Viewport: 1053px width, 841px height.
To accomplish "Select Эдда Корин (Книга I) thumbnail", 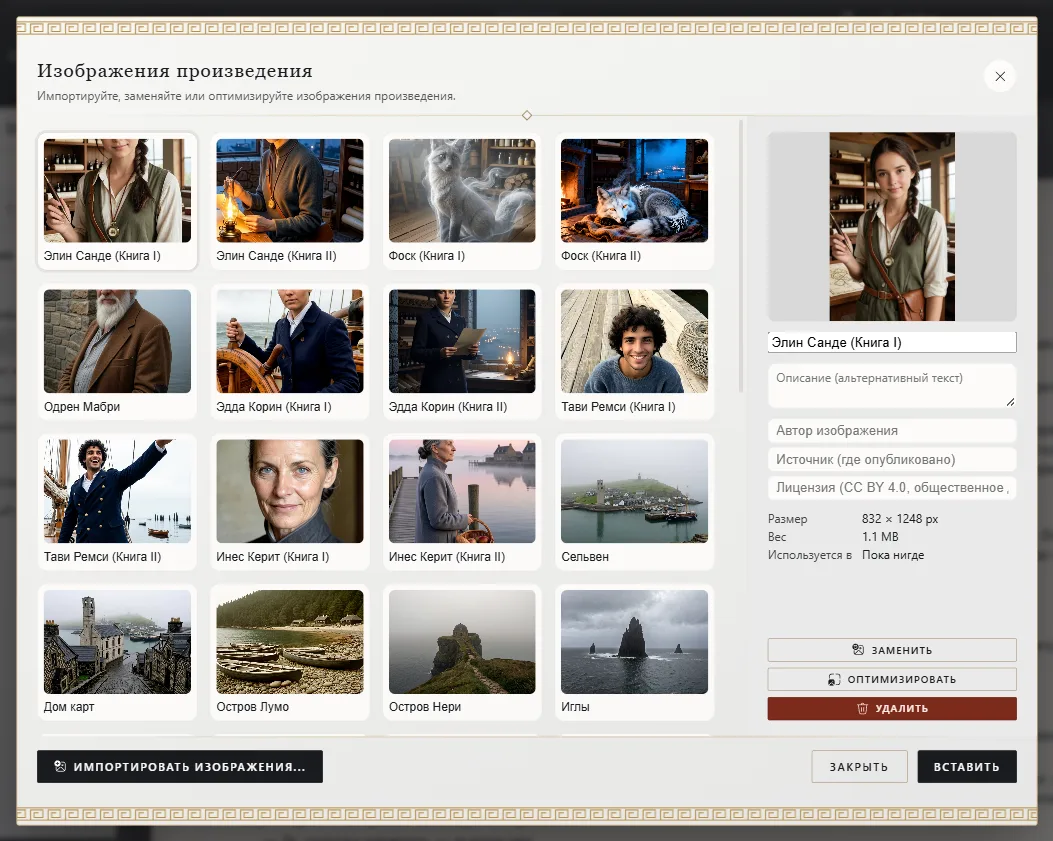I will (289, 351).
